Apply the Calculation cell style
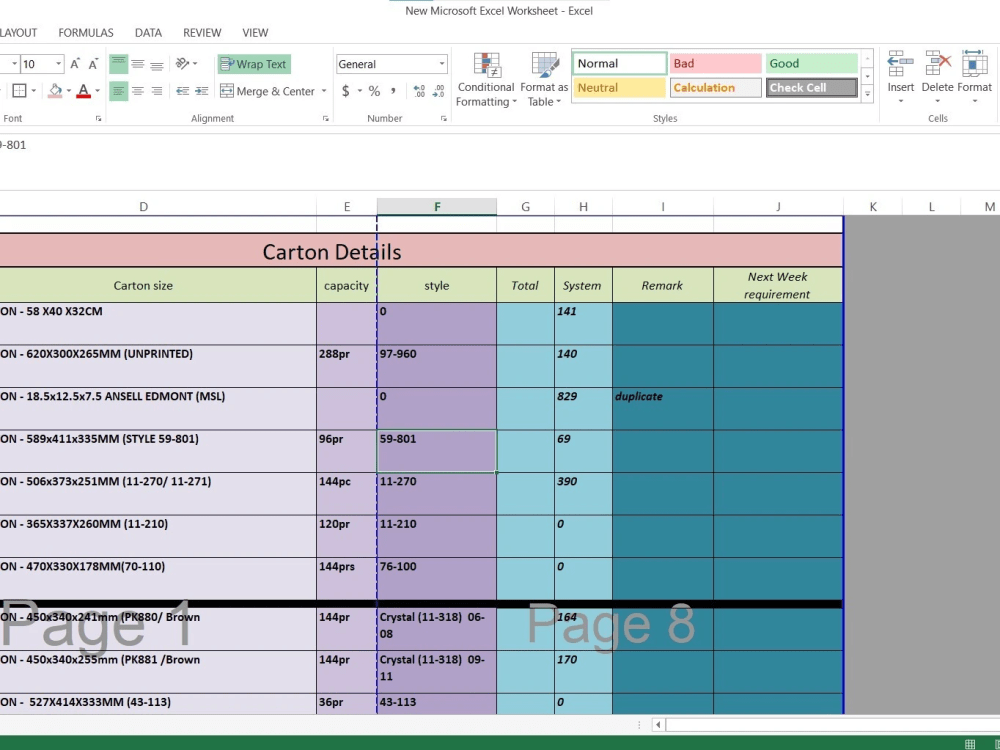Screen dimensions: 1000x750 (716, 87)
